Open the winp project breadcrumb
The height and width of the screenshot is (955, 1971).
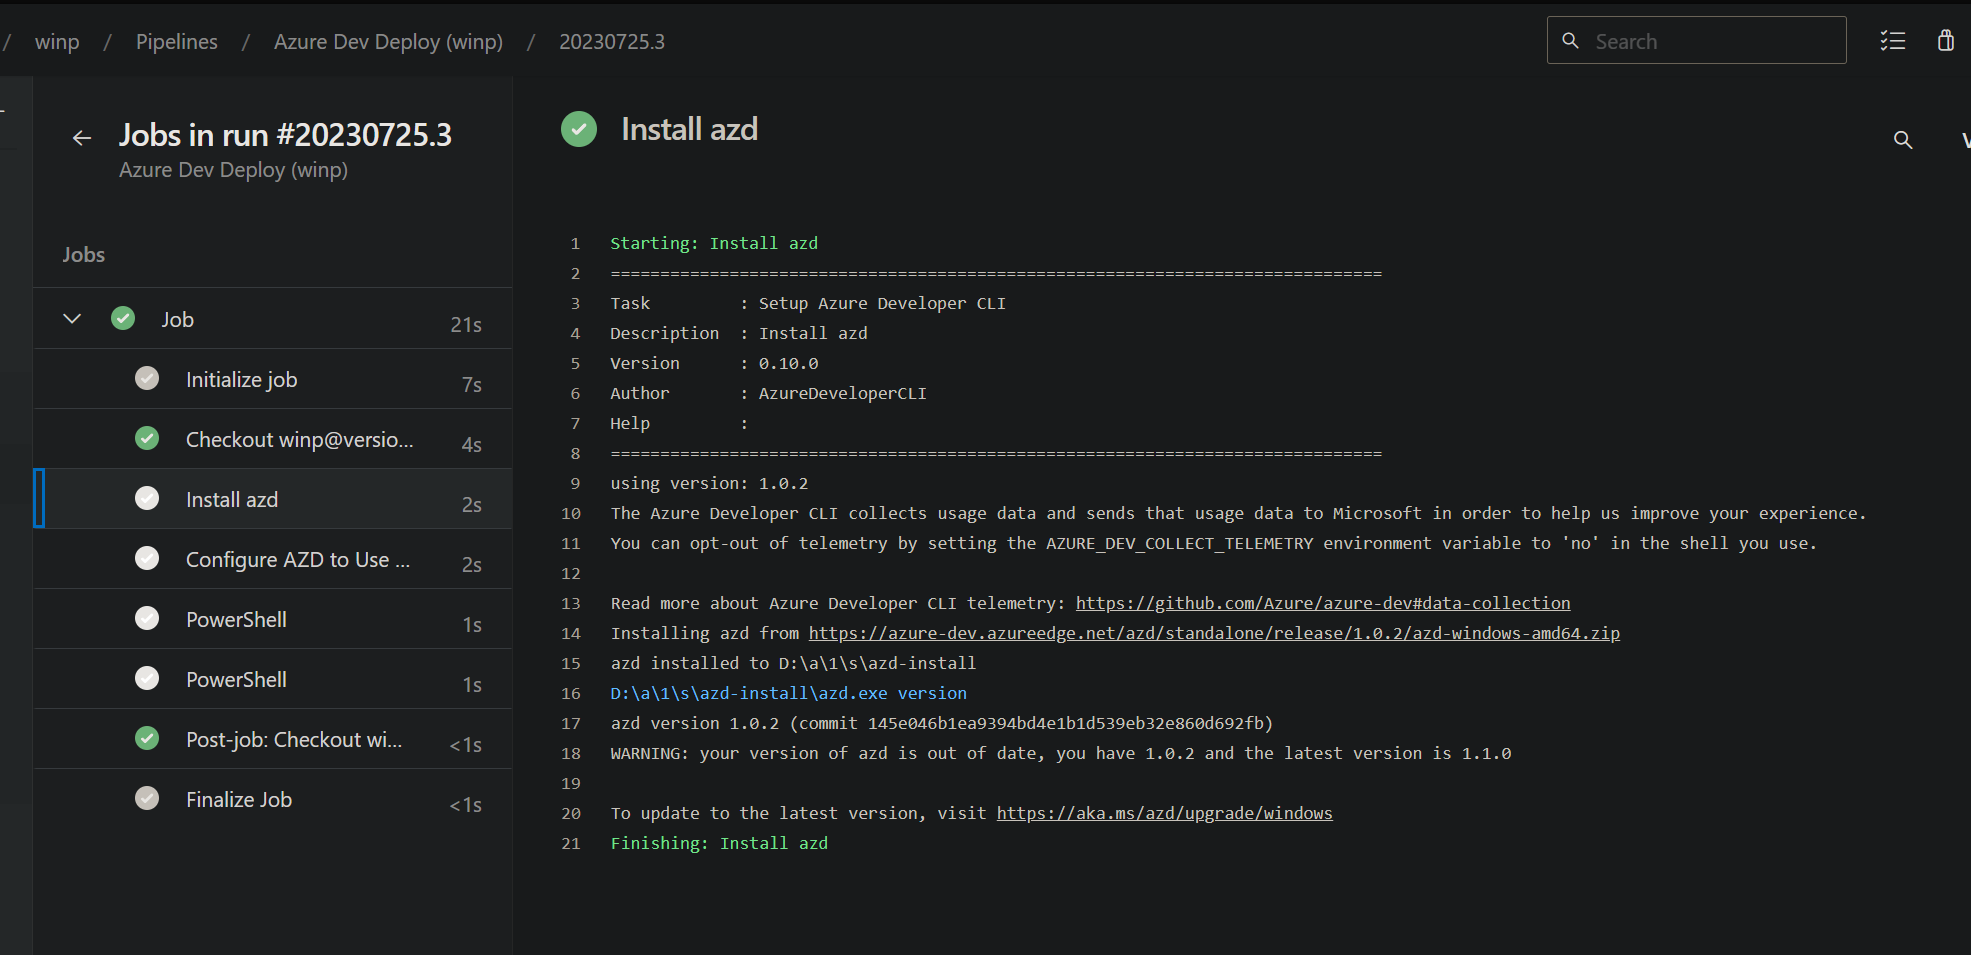coord(57,42)
